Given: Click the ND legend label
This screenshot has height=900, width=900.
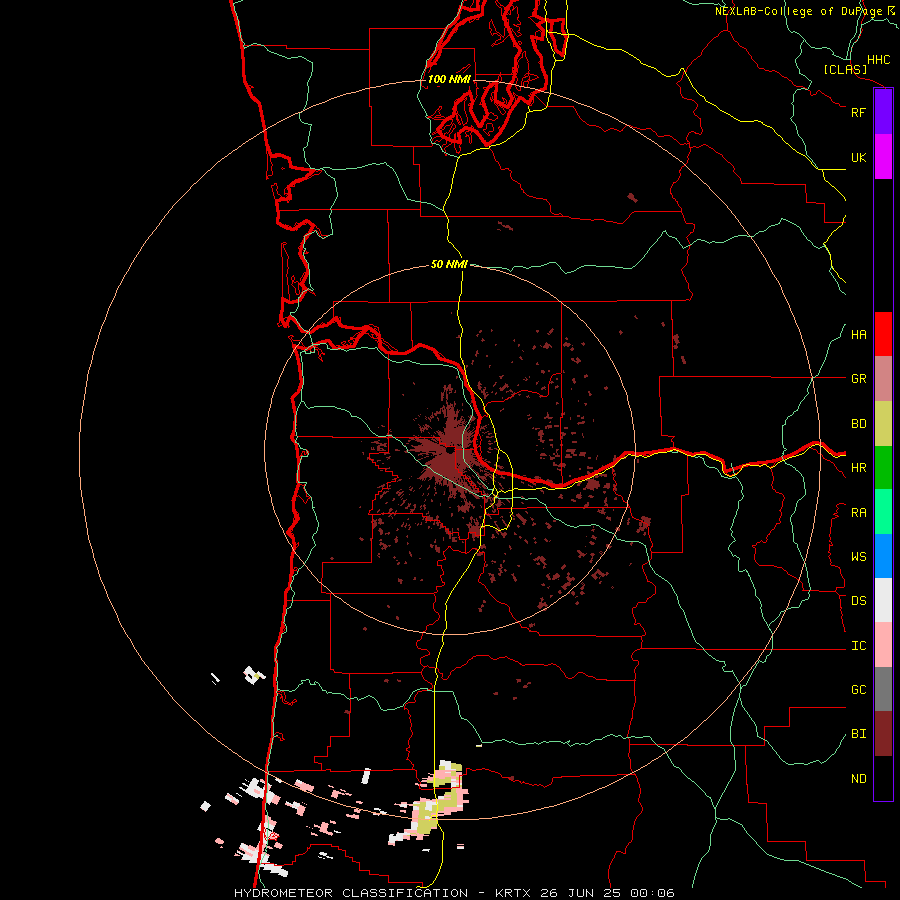Looking at the screenshot, I should pyautogui.click(x=858, y=779).
